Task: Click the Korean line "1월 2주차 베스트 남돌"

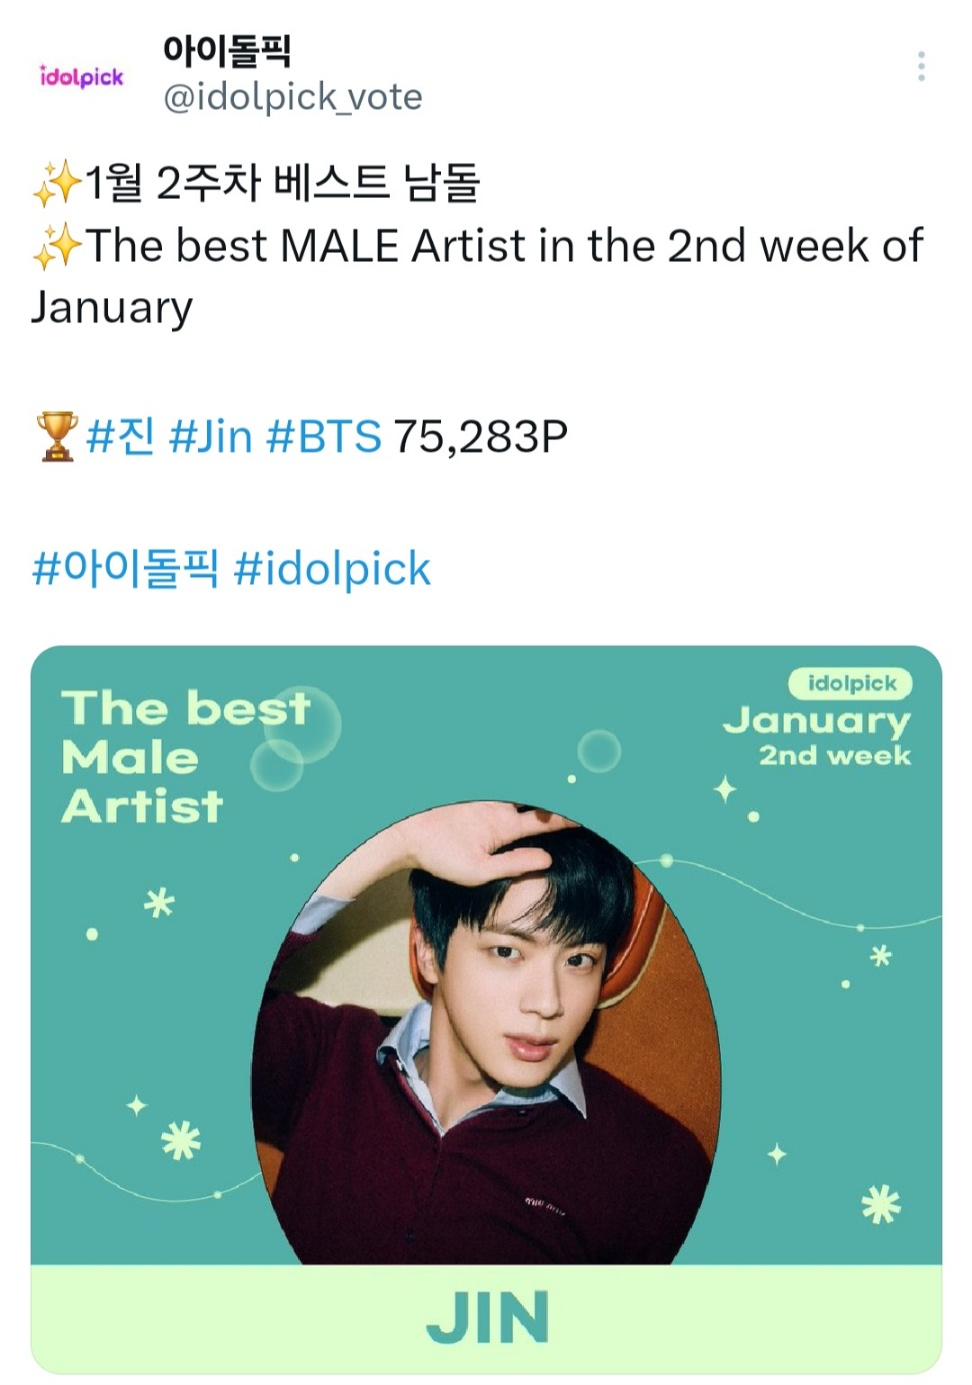Action: pyautogui.click(x=282, y=183)
